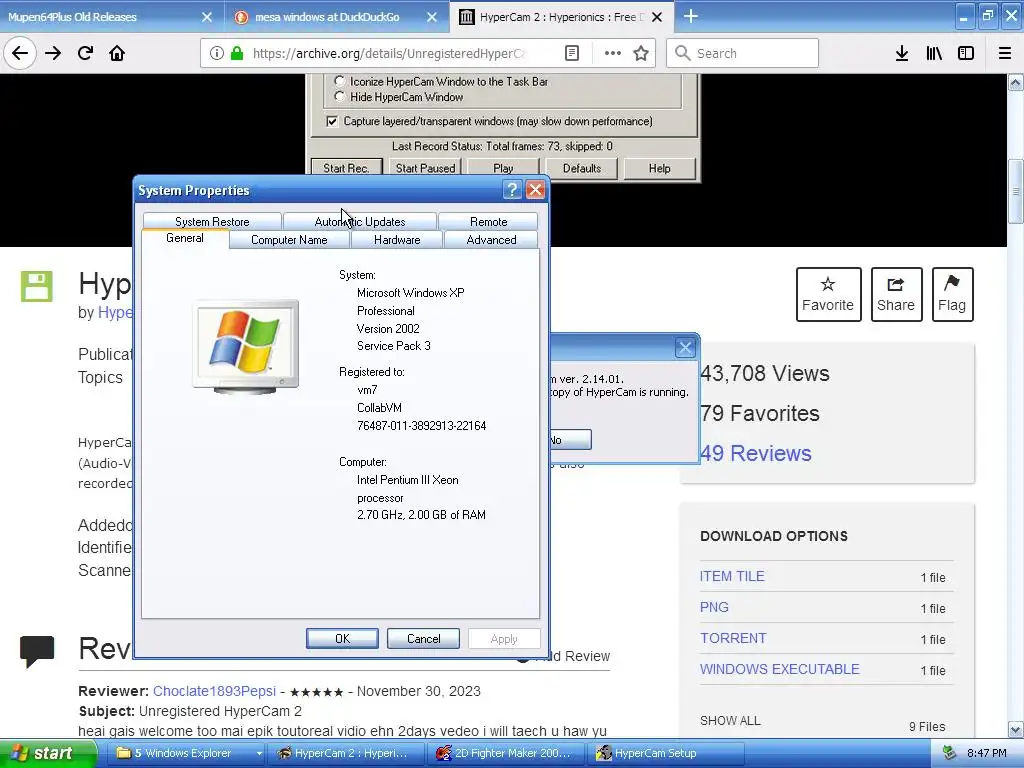Switch to HyperCam Setup taskbar button
1024x768 pixels.
pos(666,753)
